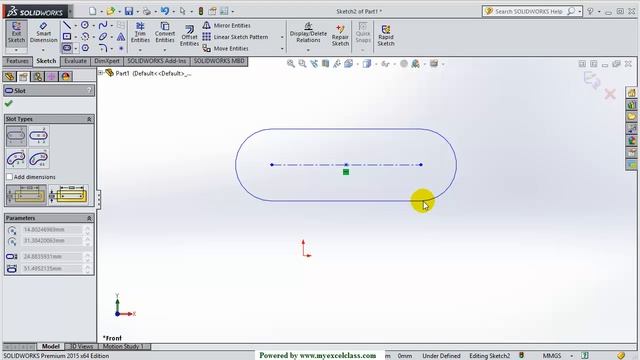Click Zoom to Area in view toolbar
Screen dimensions: 640x360
point(302,64)
